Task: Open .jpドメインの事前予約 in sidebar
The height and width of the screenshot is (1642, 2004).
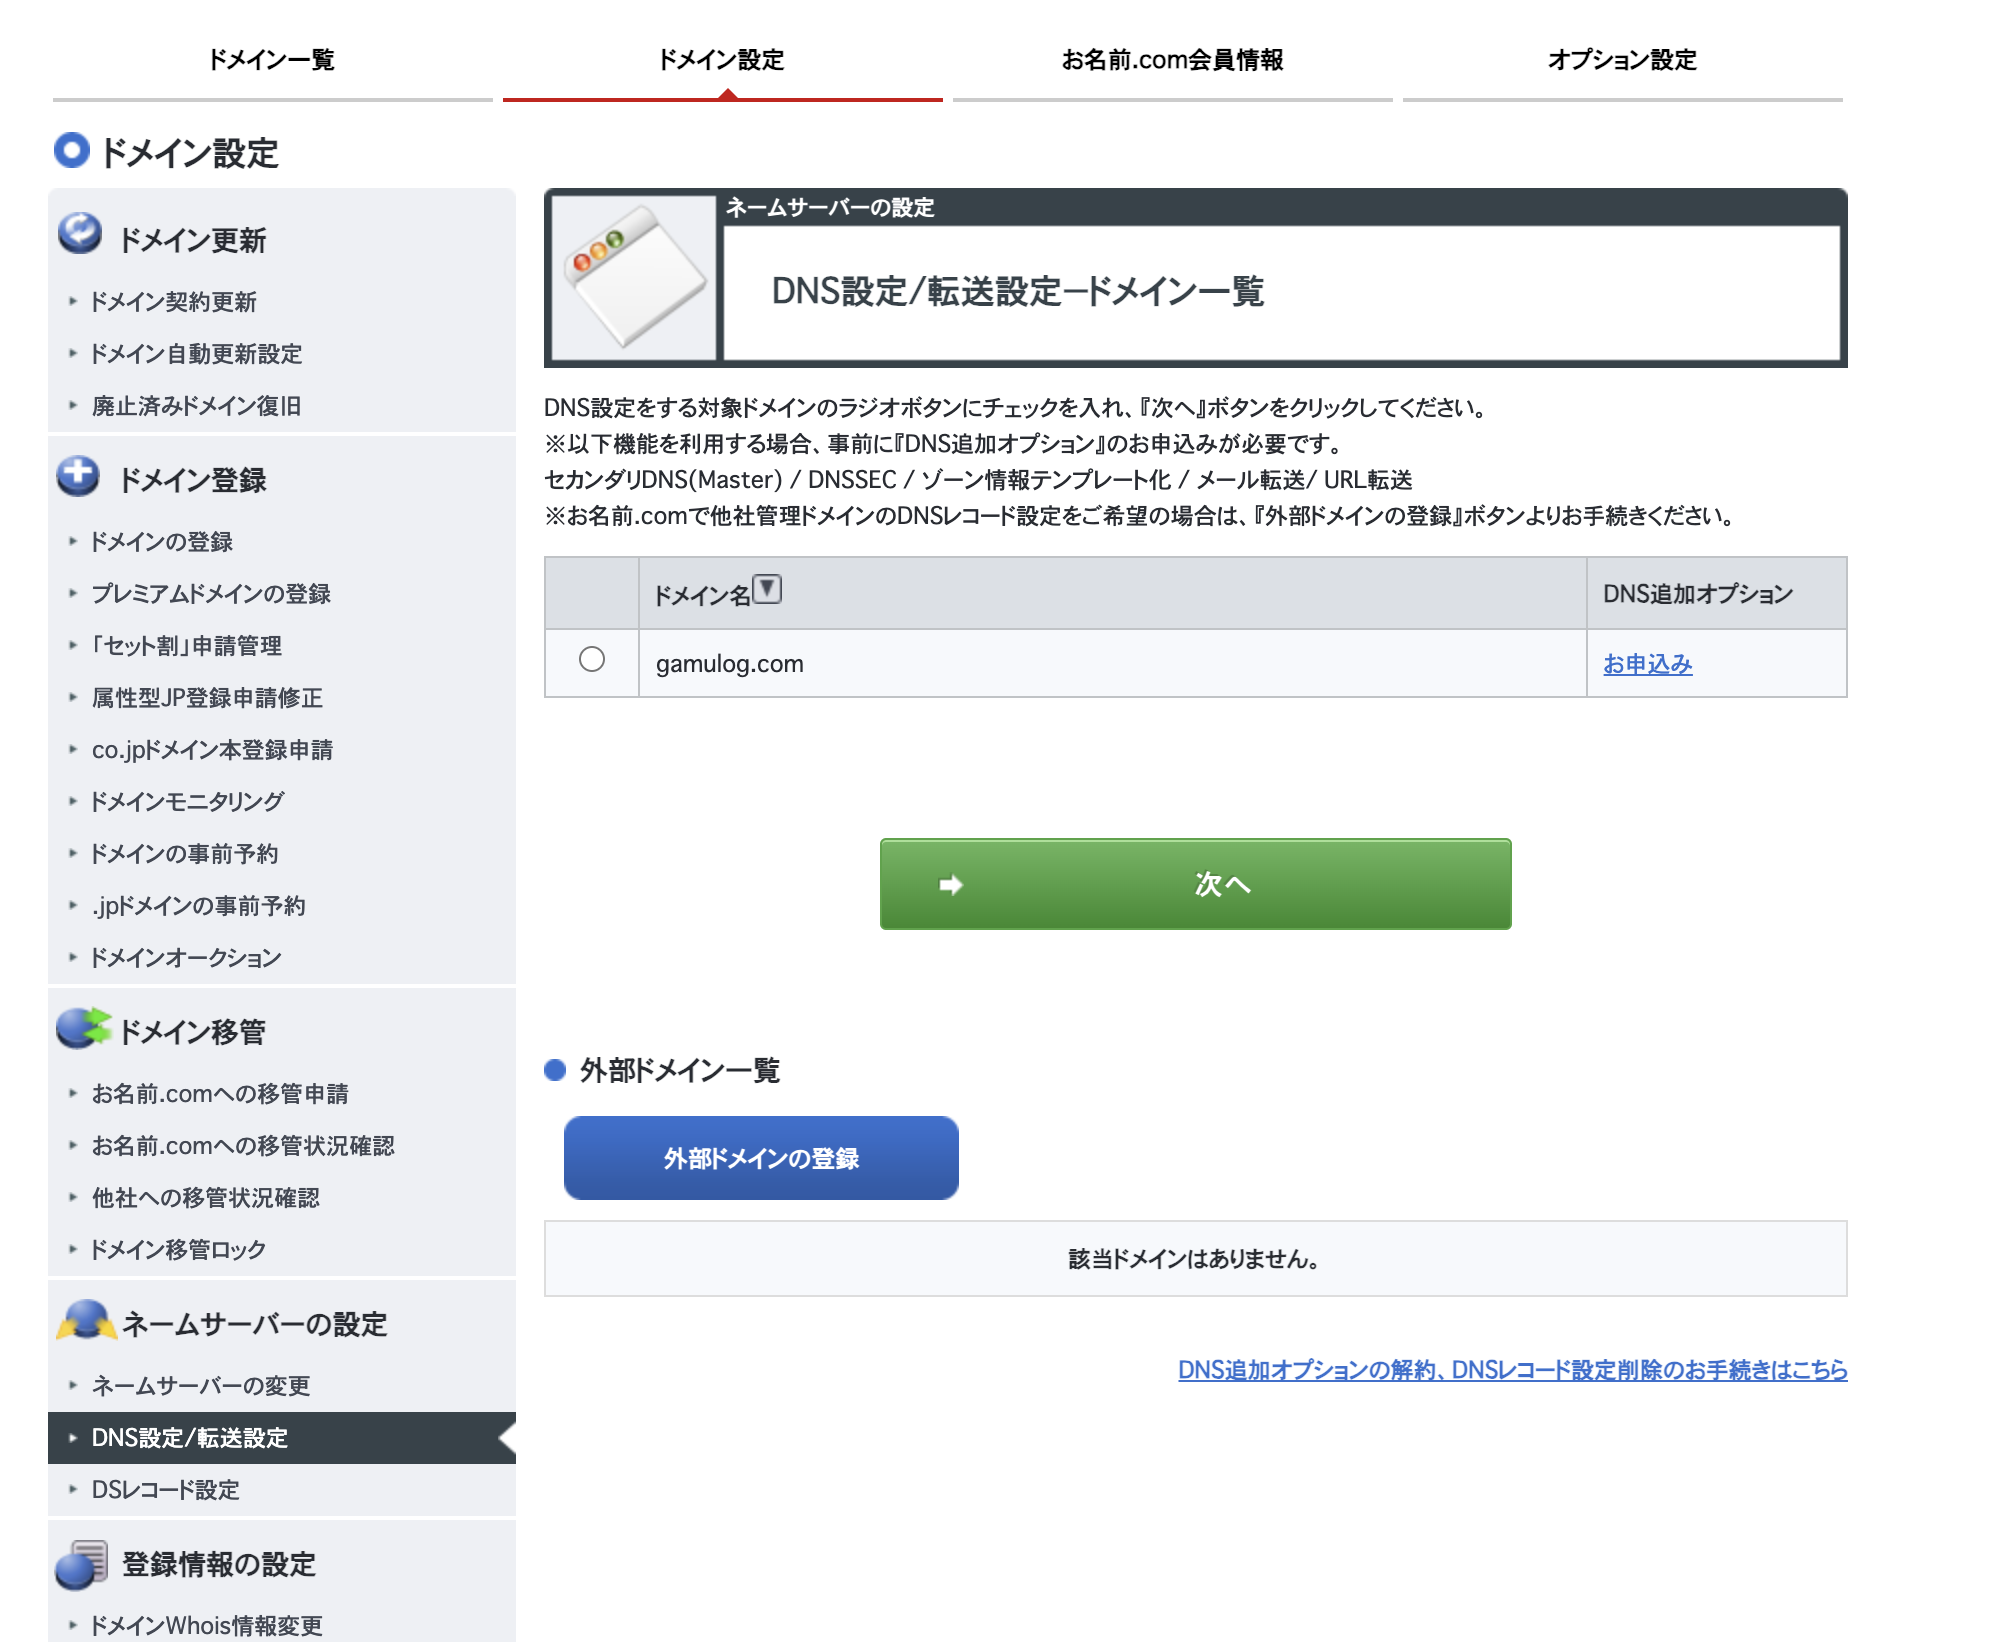Action: [x=198, y=906]
